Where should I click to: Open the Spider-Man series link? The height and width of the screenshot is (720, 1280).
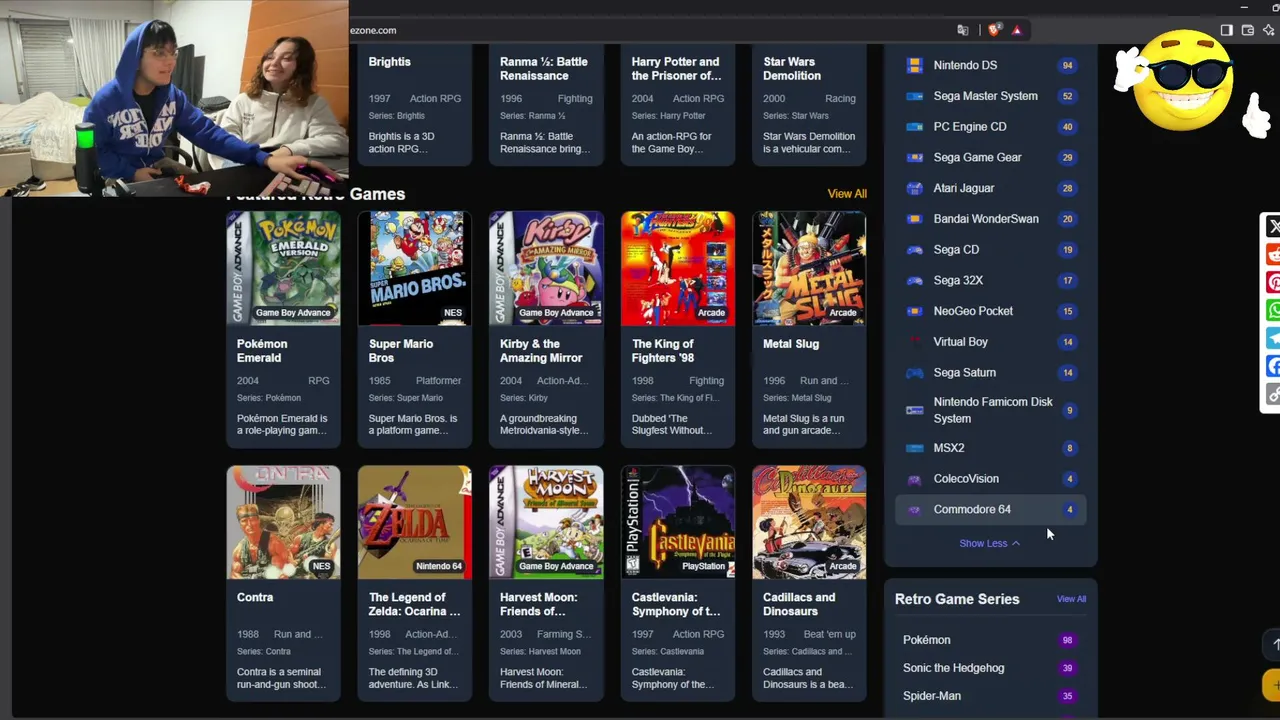tap(932, 696)
